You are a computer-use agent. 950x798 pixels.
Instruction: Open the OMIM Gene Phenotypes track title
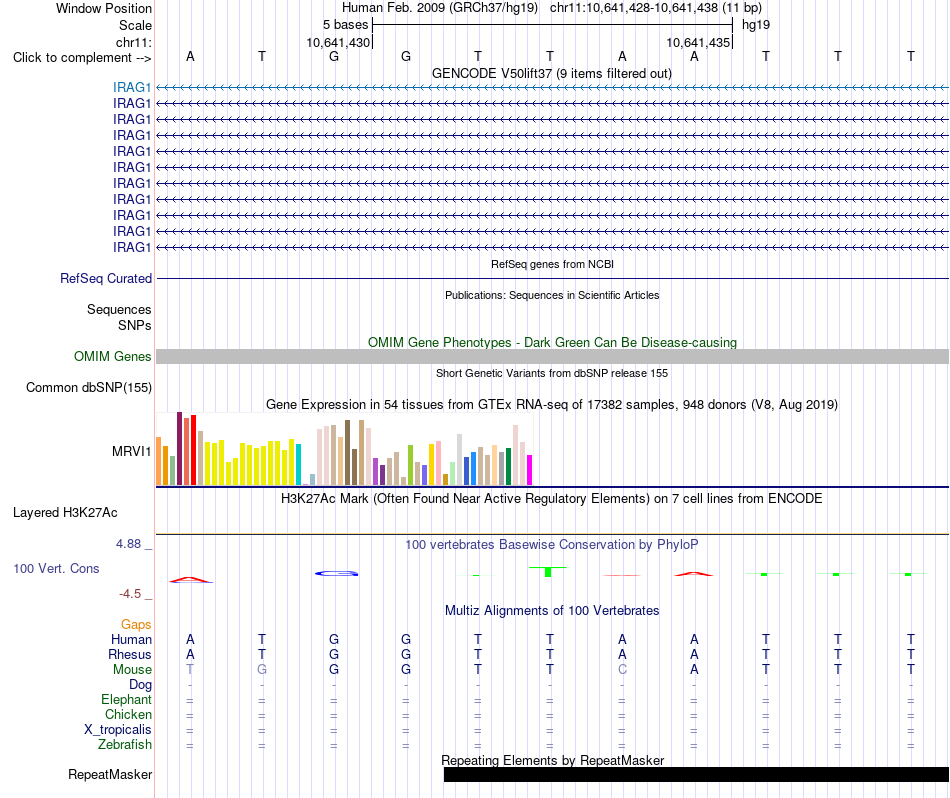click(x=552, y=342)
